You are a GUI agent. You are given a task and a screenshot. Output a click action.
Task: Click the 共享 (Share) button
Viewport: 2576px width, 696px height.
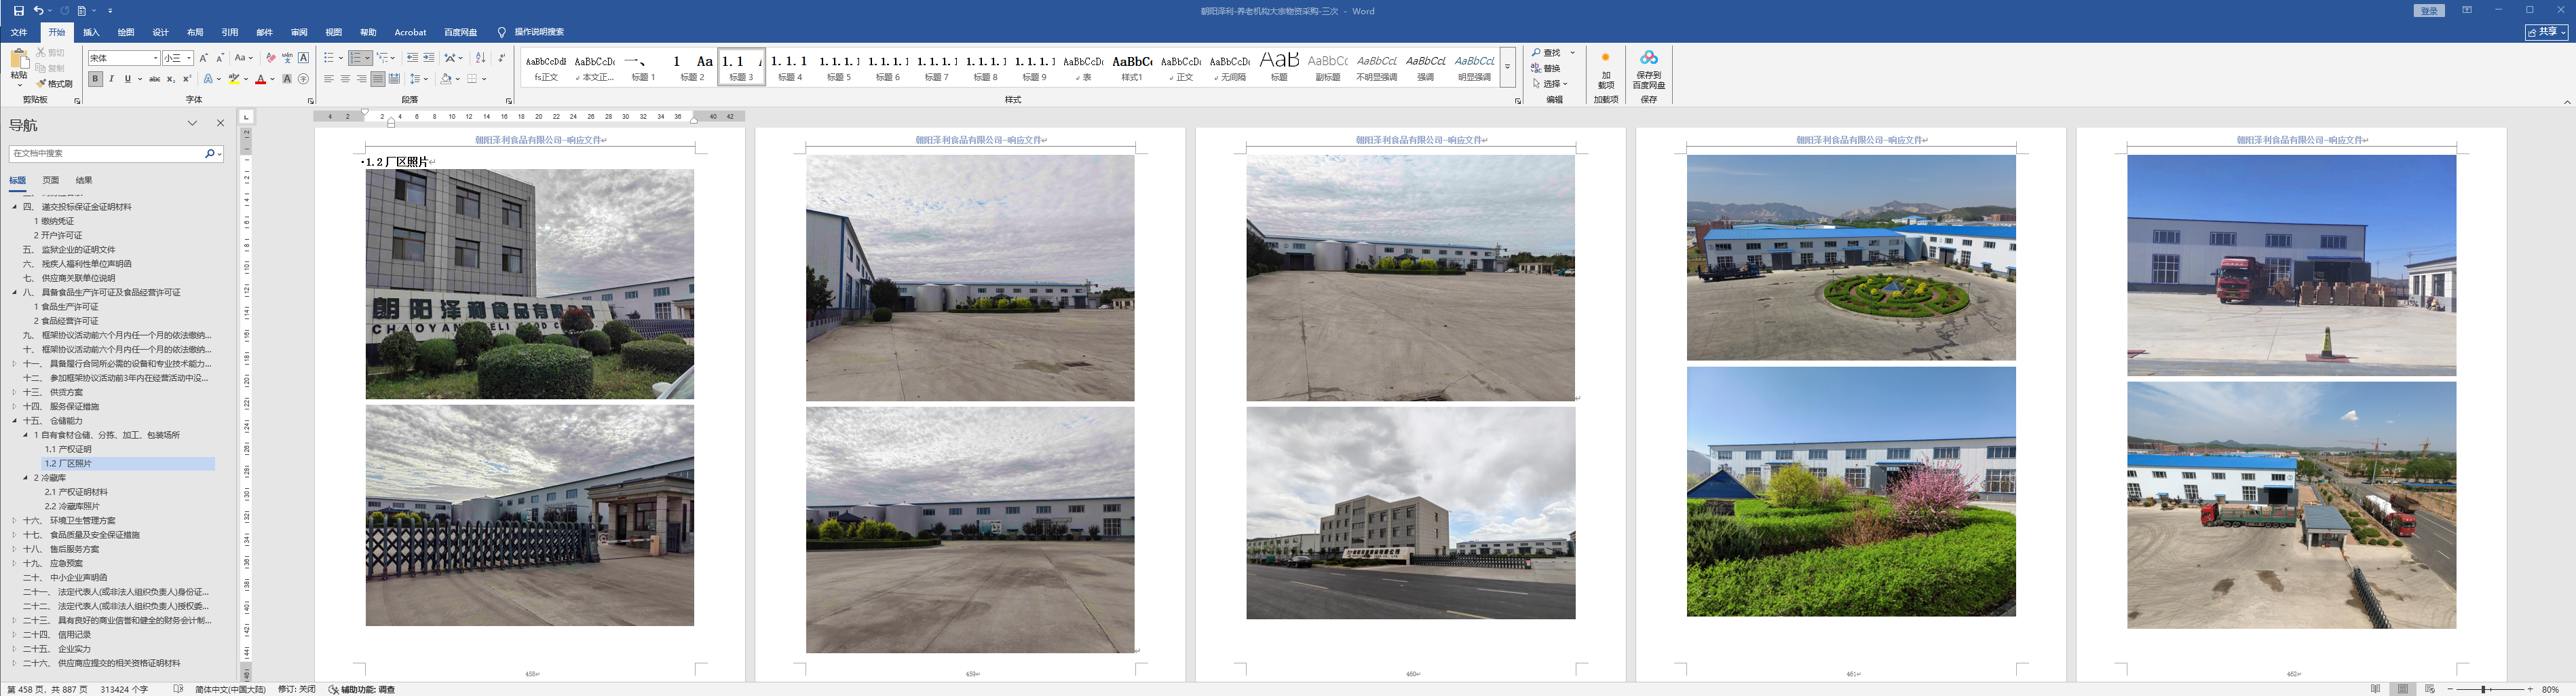2546,32
